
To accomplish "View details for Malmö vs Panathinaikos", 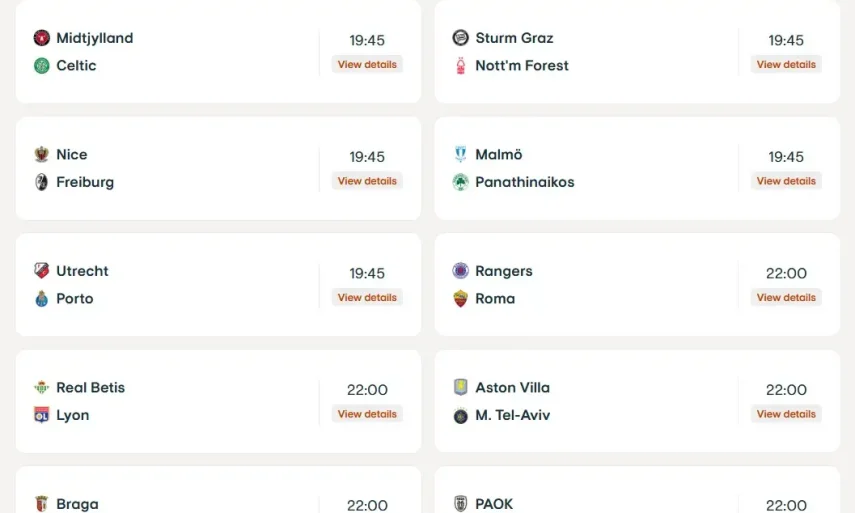I will click(x=786, y=182).
